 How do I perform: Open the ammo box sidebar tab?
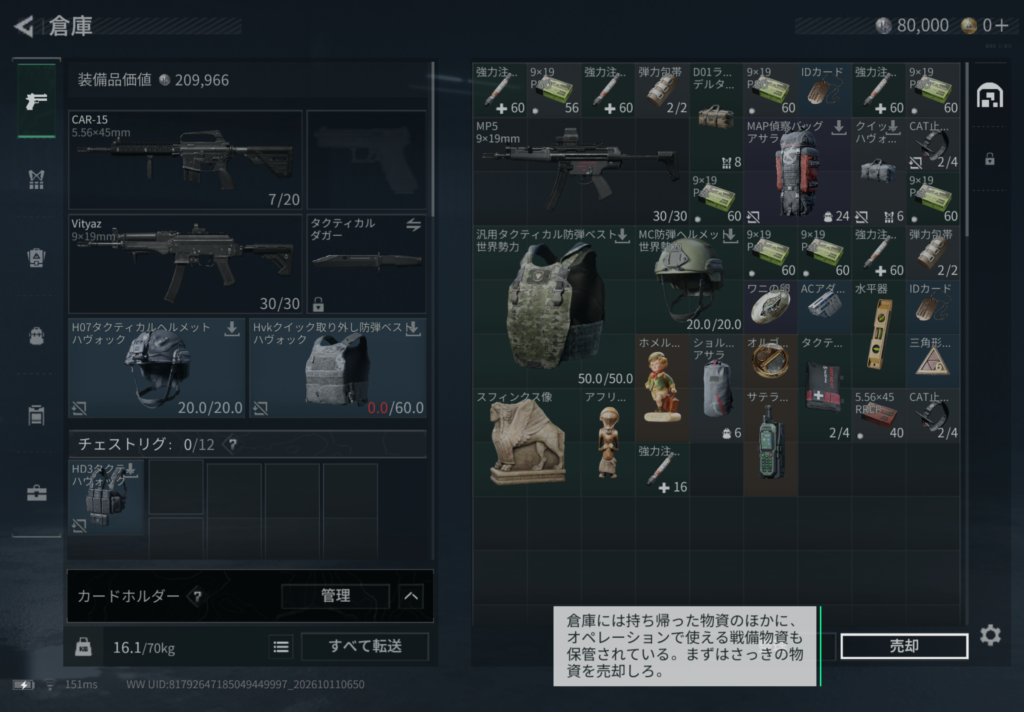click(36, 414)
